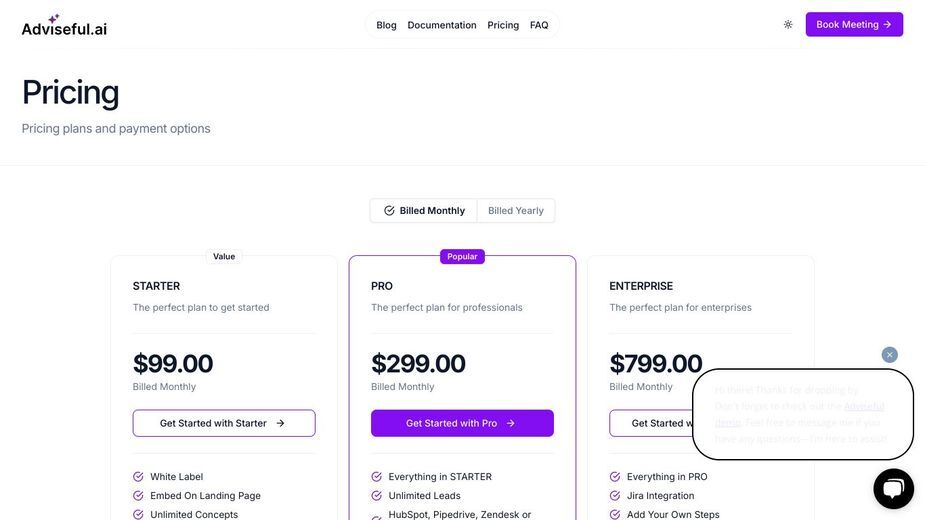
Task: Go to the Pricing nav item
Action: (x=503, y=25)
